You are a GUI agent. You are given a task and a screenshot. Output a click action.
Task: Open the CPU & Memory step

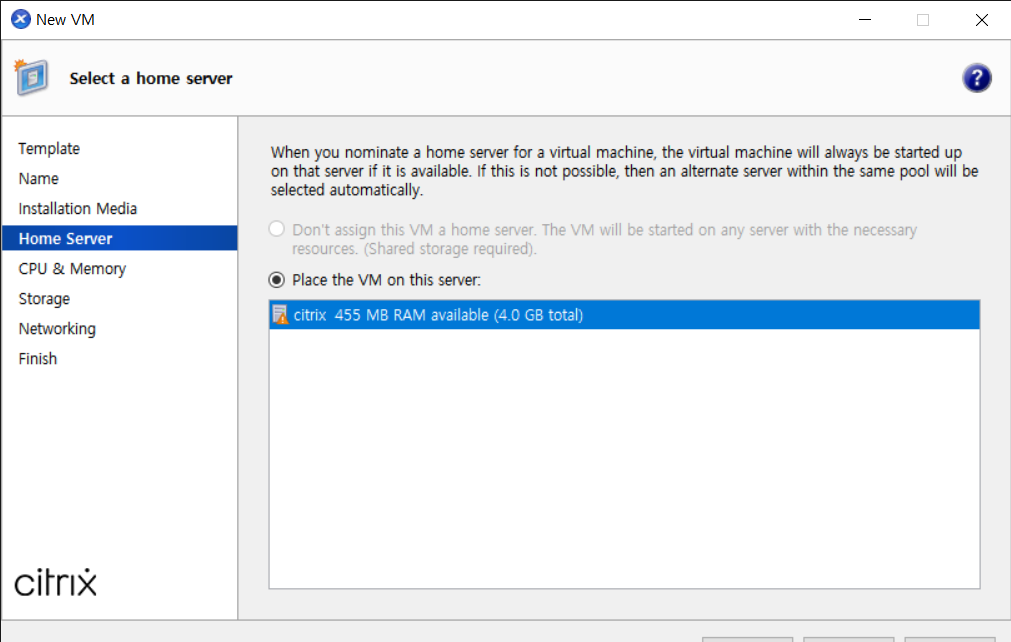[x=72, y=269]
